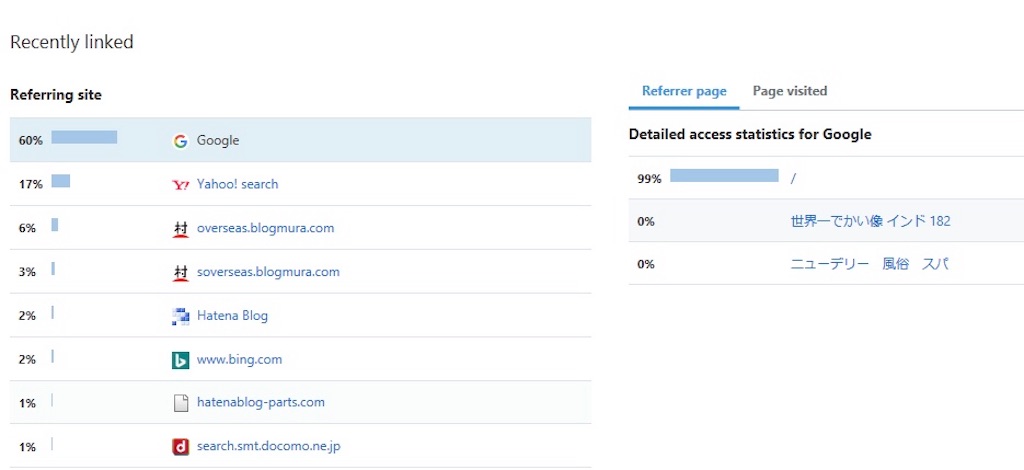
Task: Click the Hatena Blog icon
Action: [x=180, y=316]
